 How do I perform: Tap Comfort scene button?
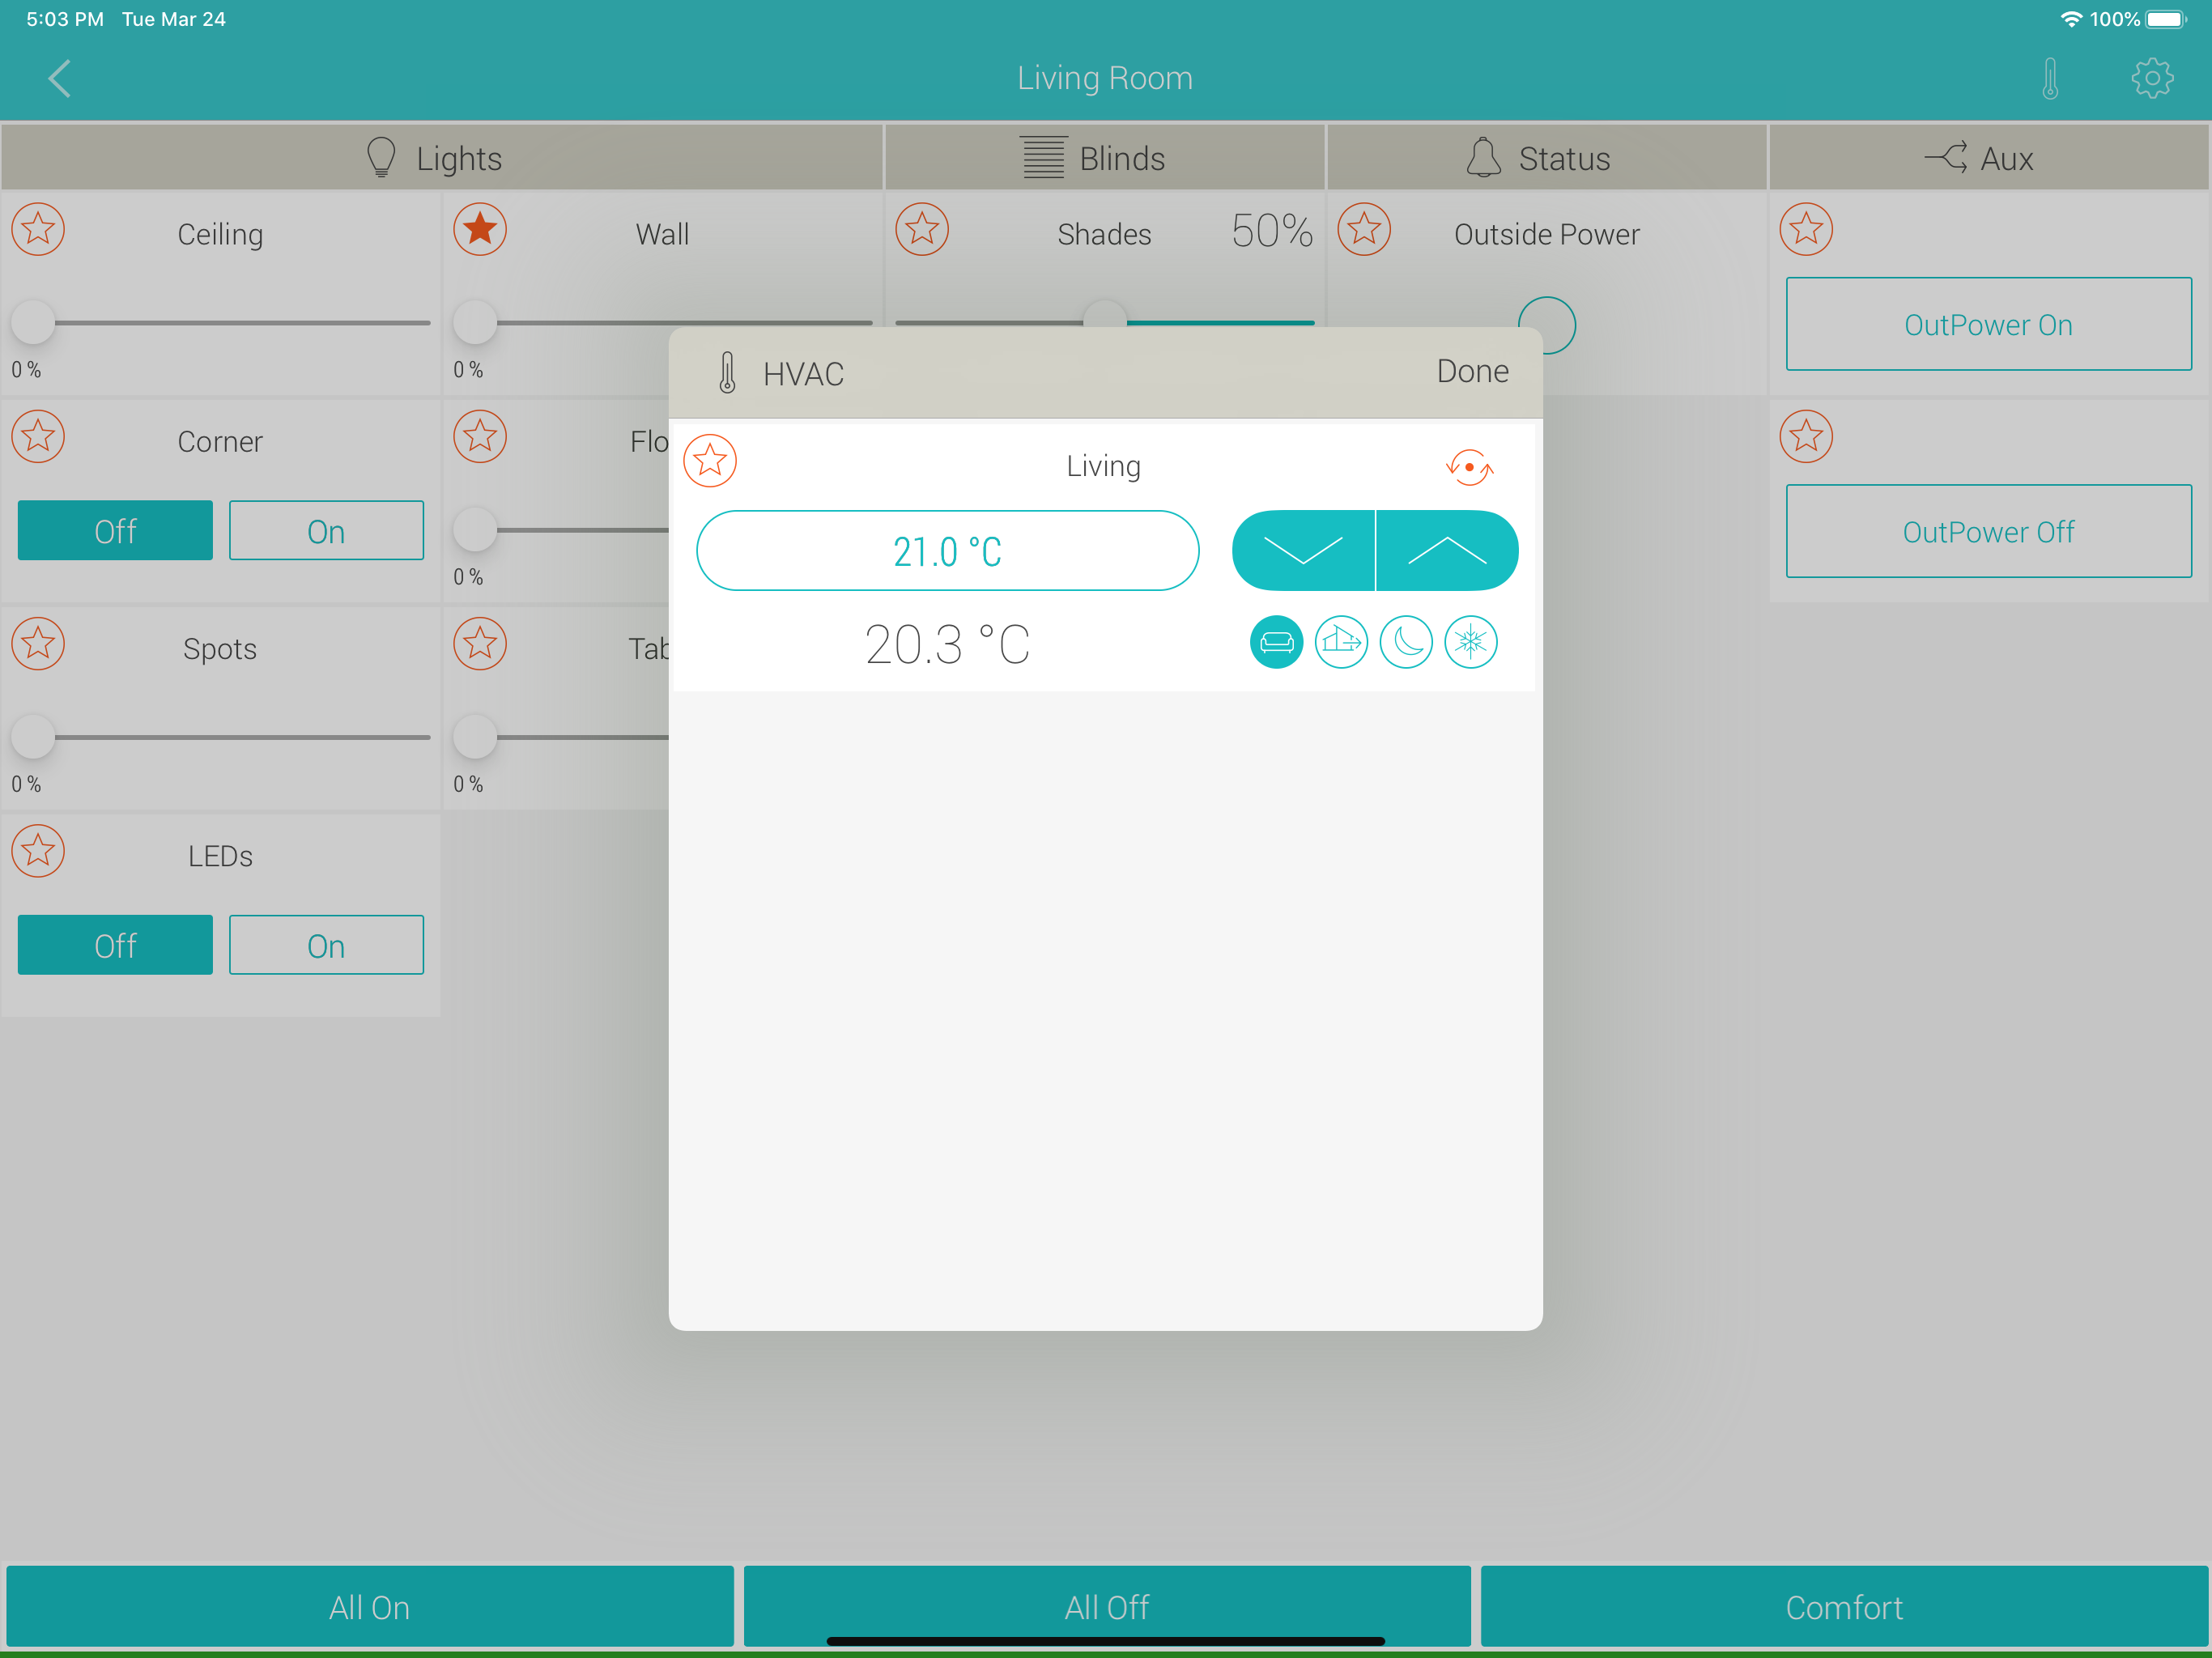click(1844, 1606)
